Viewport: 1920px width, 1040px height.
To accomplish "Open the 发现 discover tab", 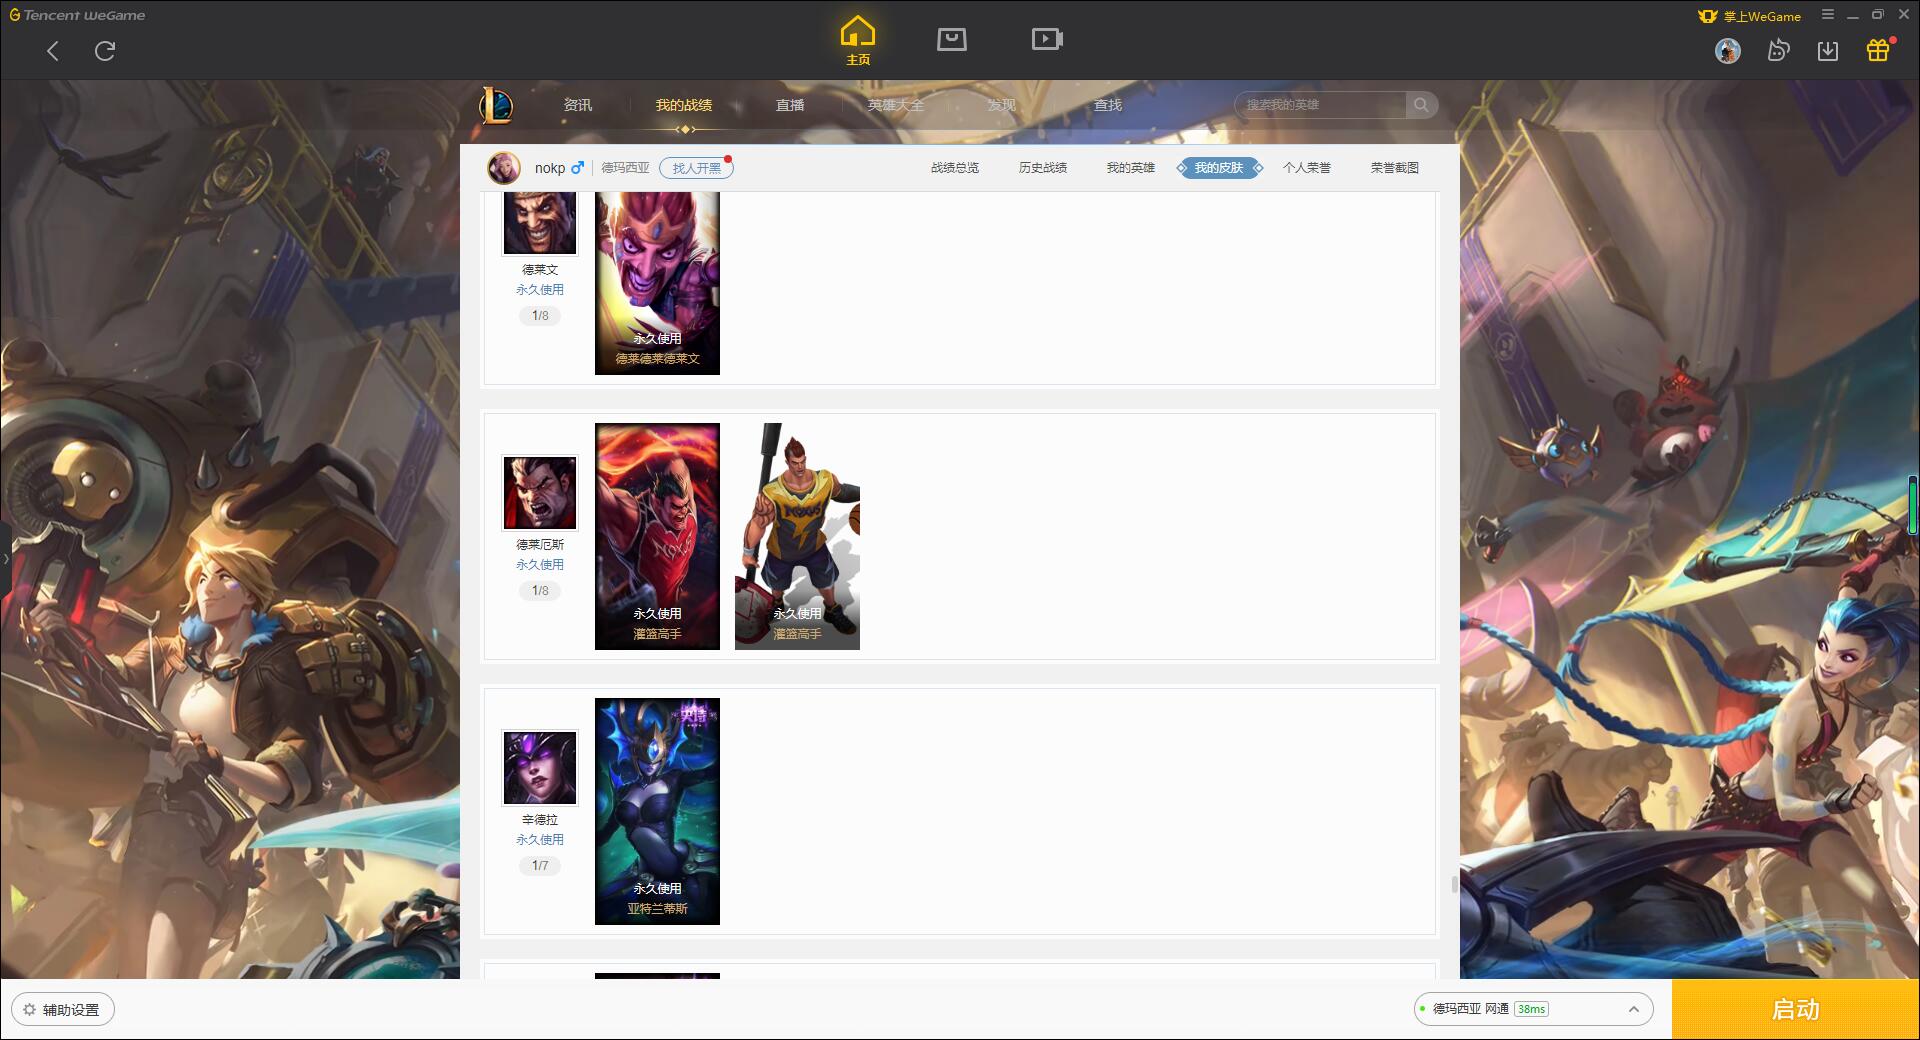I will click(x=1002, y=105).
